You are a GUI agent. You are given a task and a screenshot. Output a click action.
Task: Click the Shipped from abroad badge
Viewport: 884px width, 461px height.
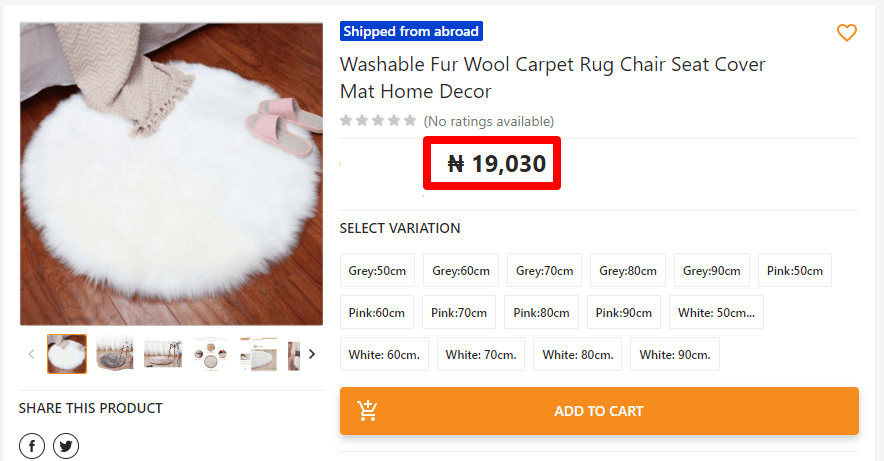[411, 31]
